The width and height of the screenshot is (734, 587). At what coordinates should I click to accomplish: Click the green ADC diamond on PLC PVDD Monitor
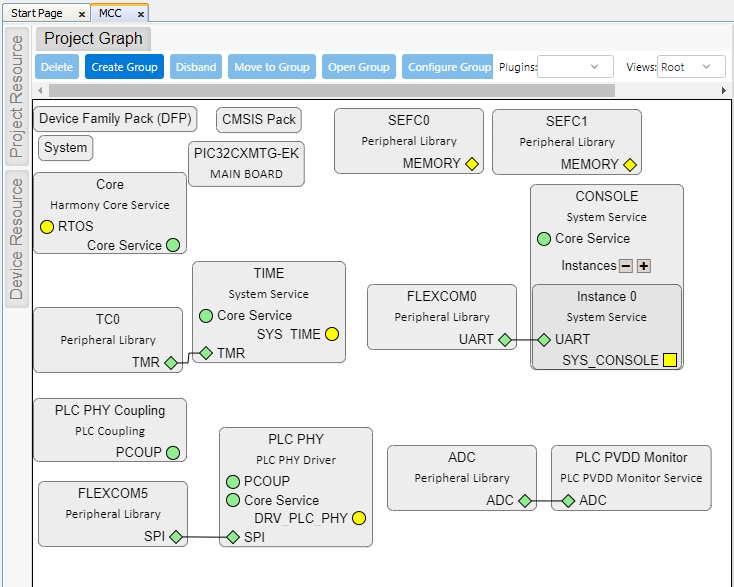(568, 501)
